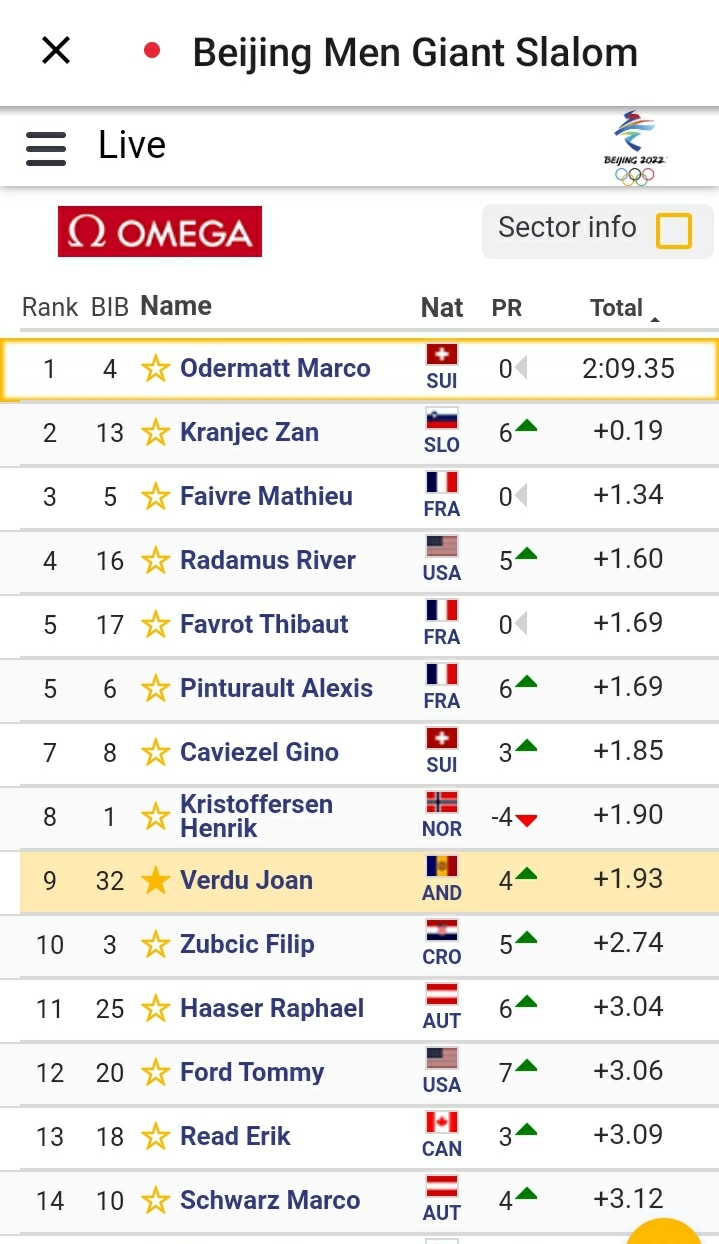719x1244 pixels.
Task: Open Kristoffersen Henrik's name link
Action: click(x=256, y=816)
